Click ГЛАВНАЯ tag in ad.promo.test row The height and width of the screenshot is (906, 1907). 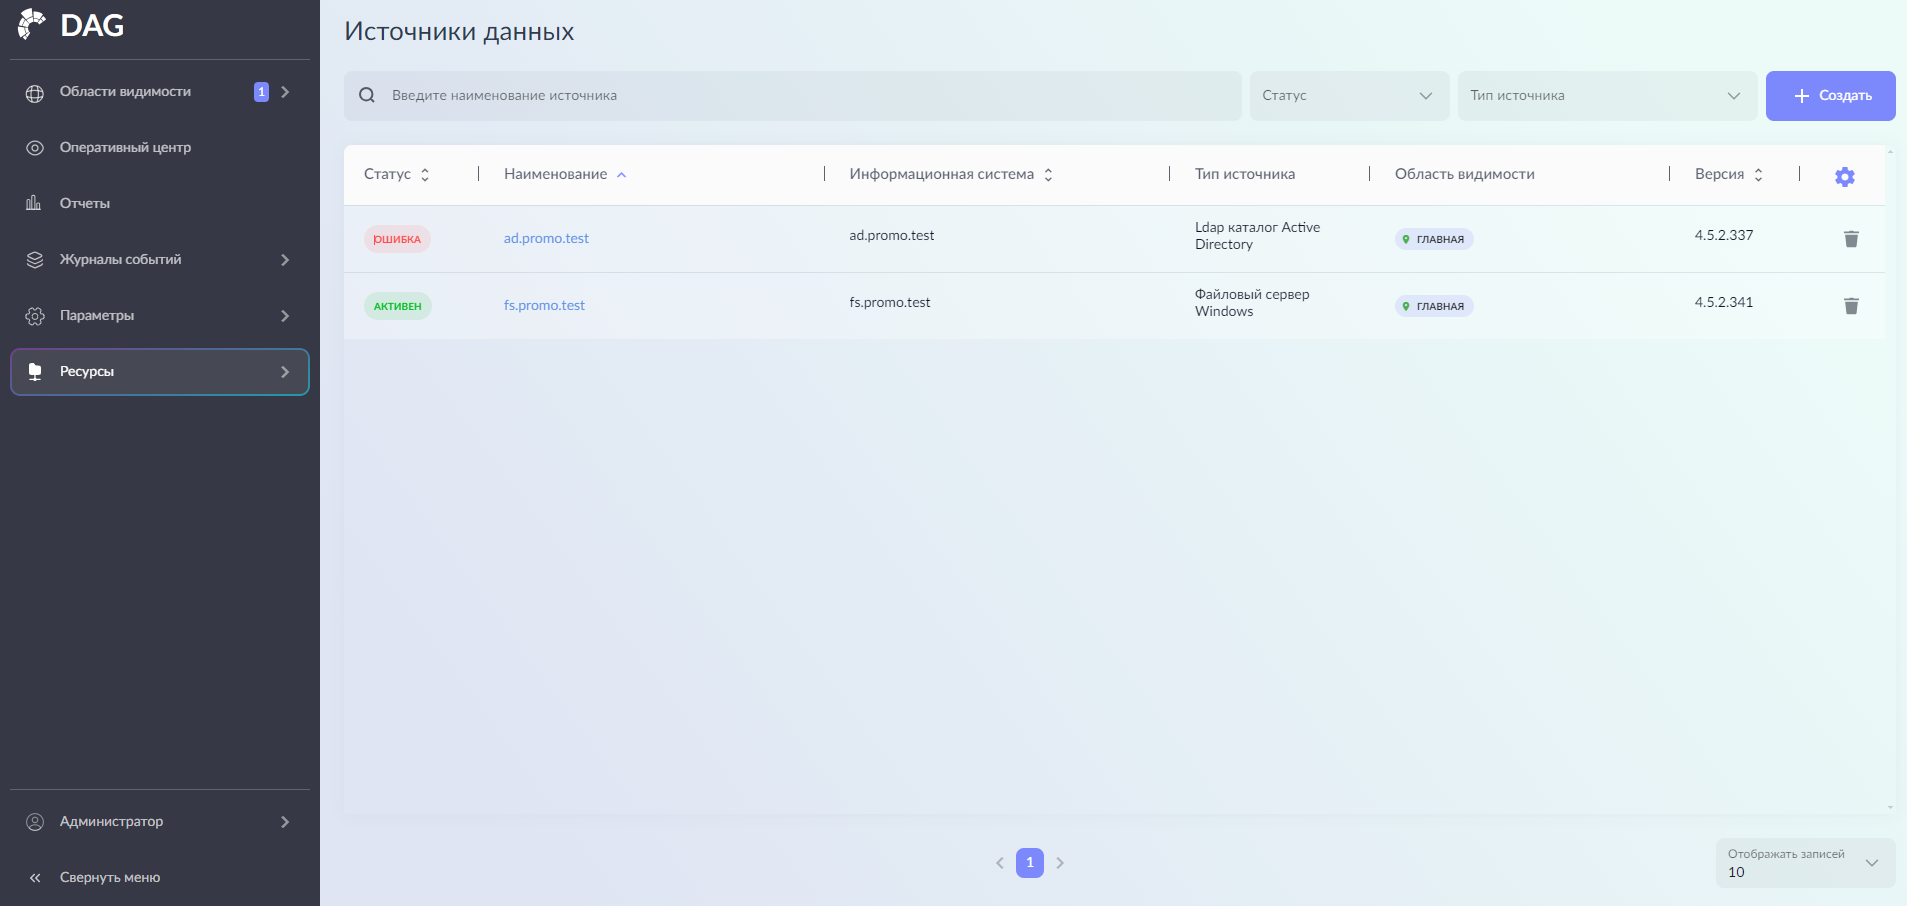(1434, 239)
